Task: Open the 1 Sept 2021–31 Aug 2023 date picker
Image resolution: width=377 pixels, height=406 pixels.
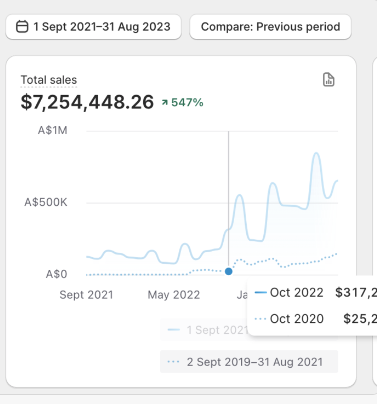Action: [93, 27]
